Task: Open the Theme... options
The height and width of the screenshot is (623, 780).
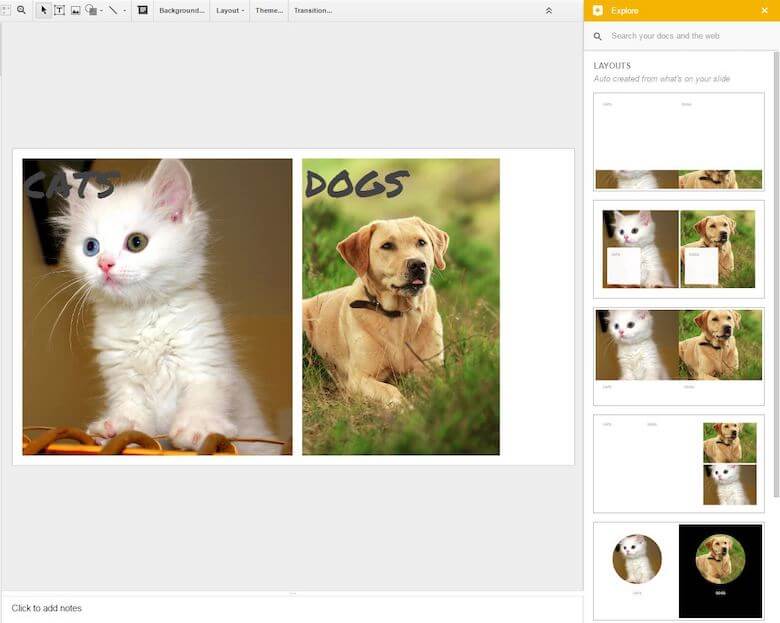Action: tap(269, 10)
